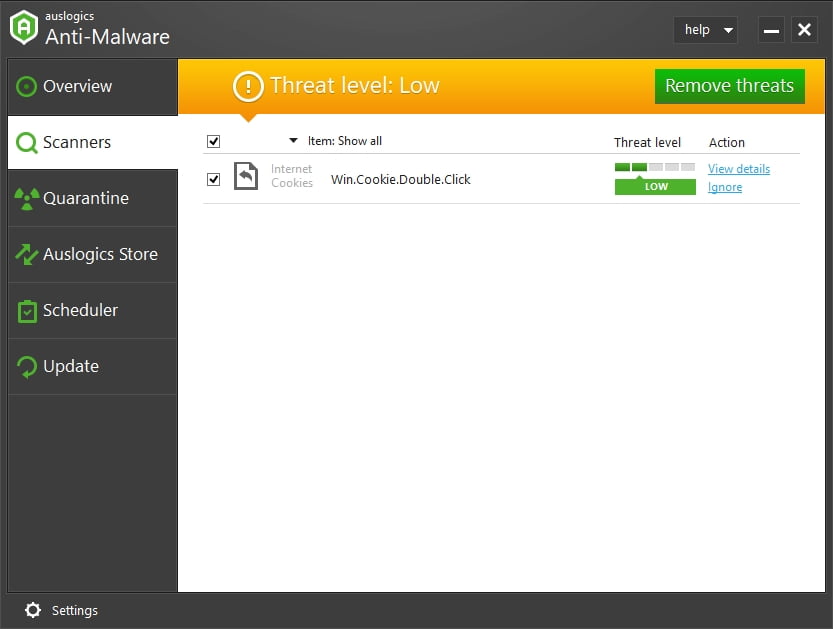Go to the Quarantine section

92,199
